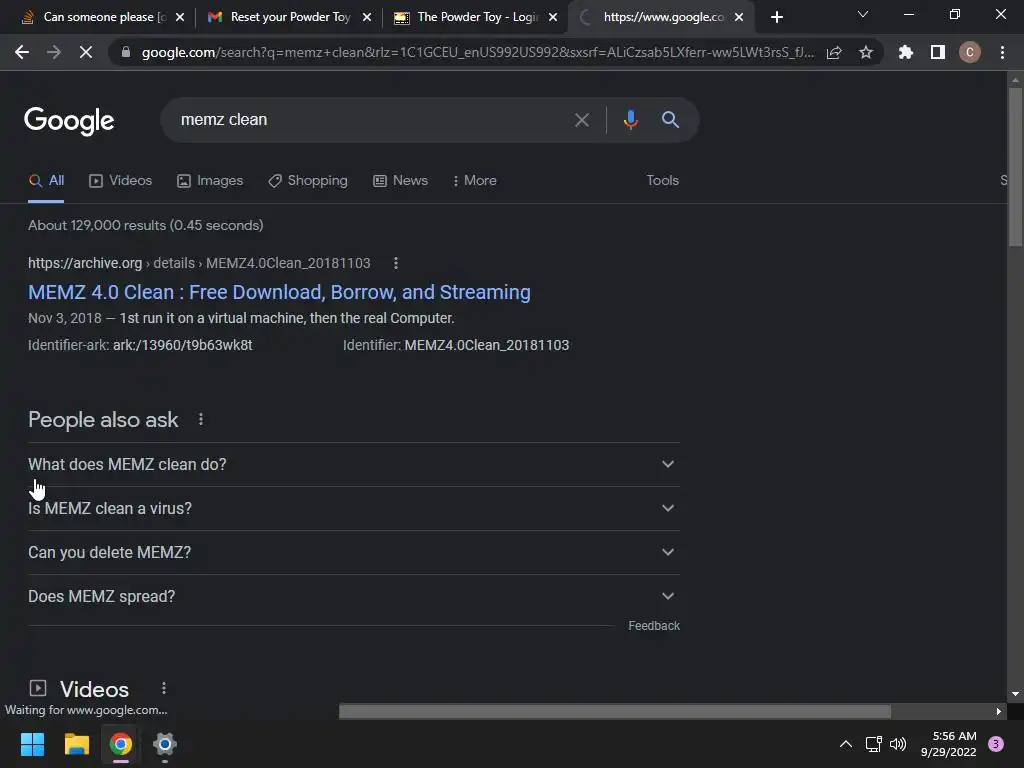The height and width of the screenshot is (768, 1024).
Task: Toggle the Chrome side panel icon
Action: point(938,52)
